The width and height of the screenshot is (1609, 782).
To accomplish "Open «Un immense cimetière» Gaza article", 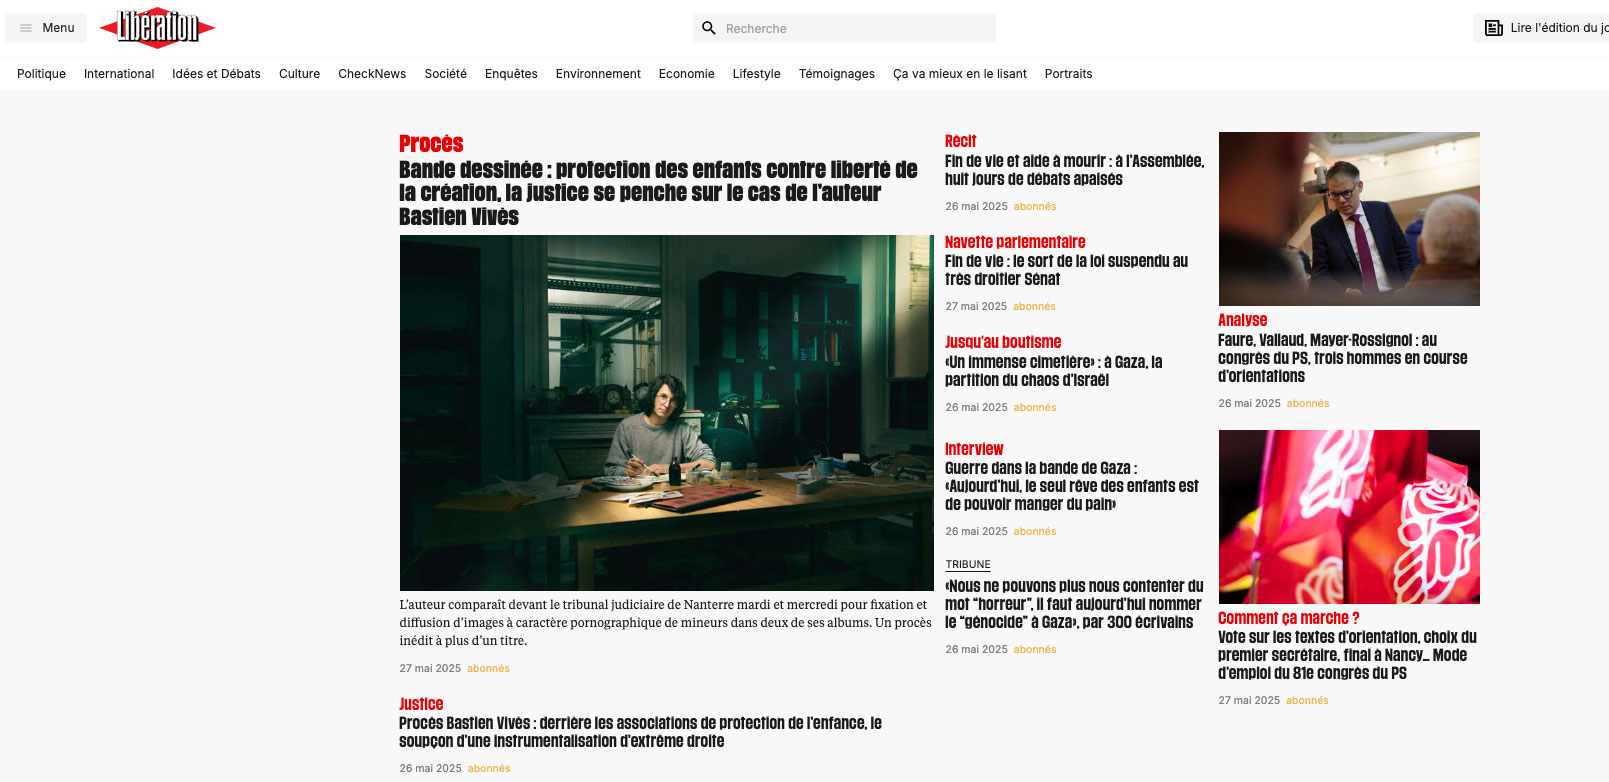I will (1054, 371).
